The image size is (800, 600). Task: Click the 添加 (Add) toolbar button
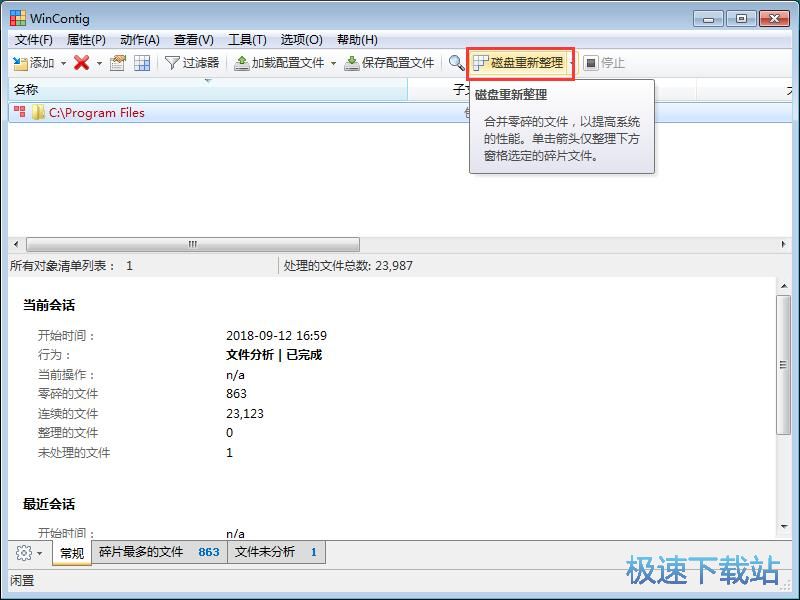[x=33, y=63]
